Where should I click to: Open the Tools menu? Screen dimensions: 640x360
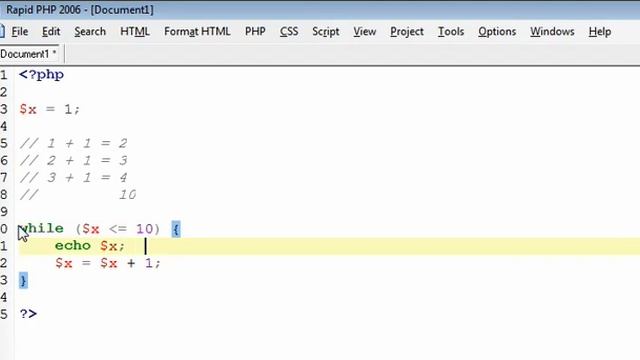[x=451, y=32]
